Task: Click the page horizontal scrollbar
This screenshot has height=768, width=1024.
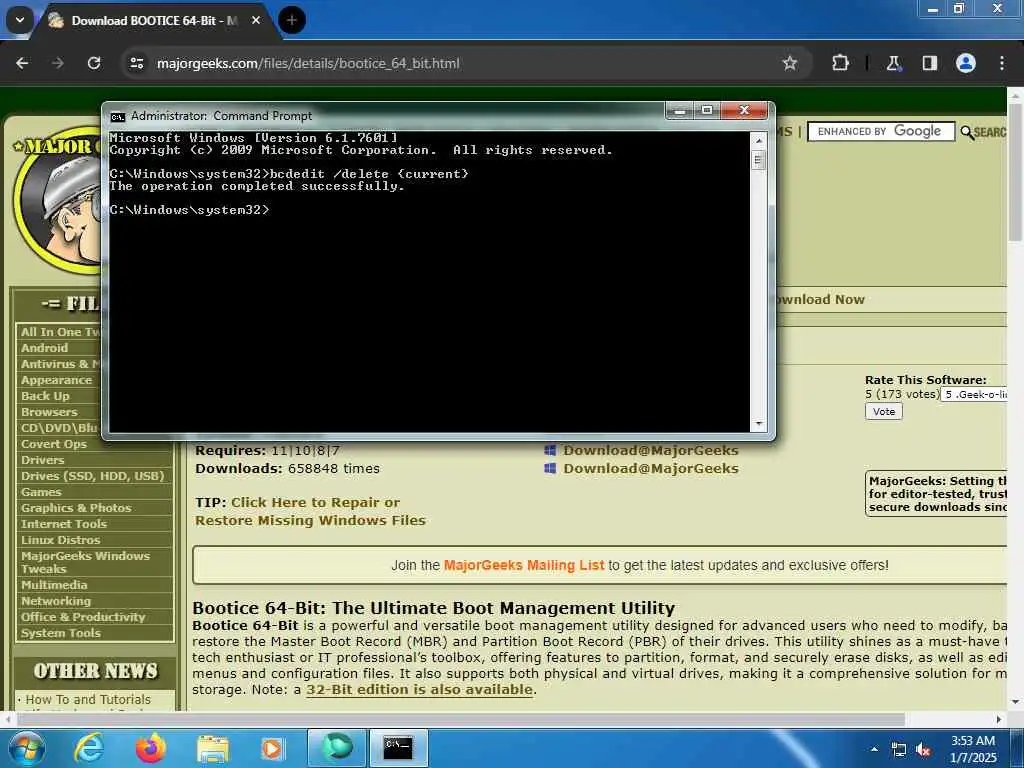Action: pyautogui.click(x=460, y=719)
